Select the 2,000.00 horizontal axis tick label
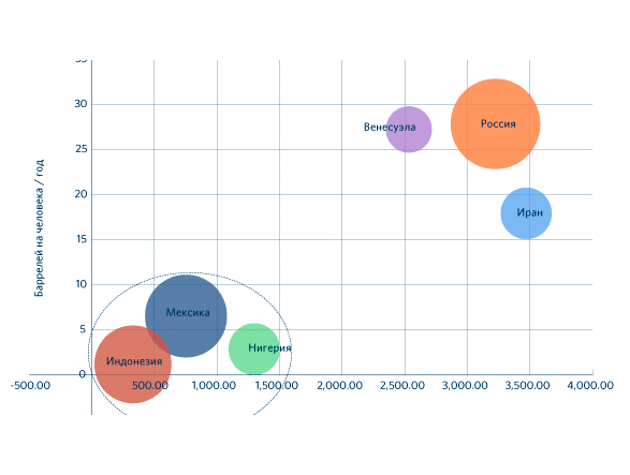Image resolution: width=630 pixels, height=475 pixels. point(339,385)
